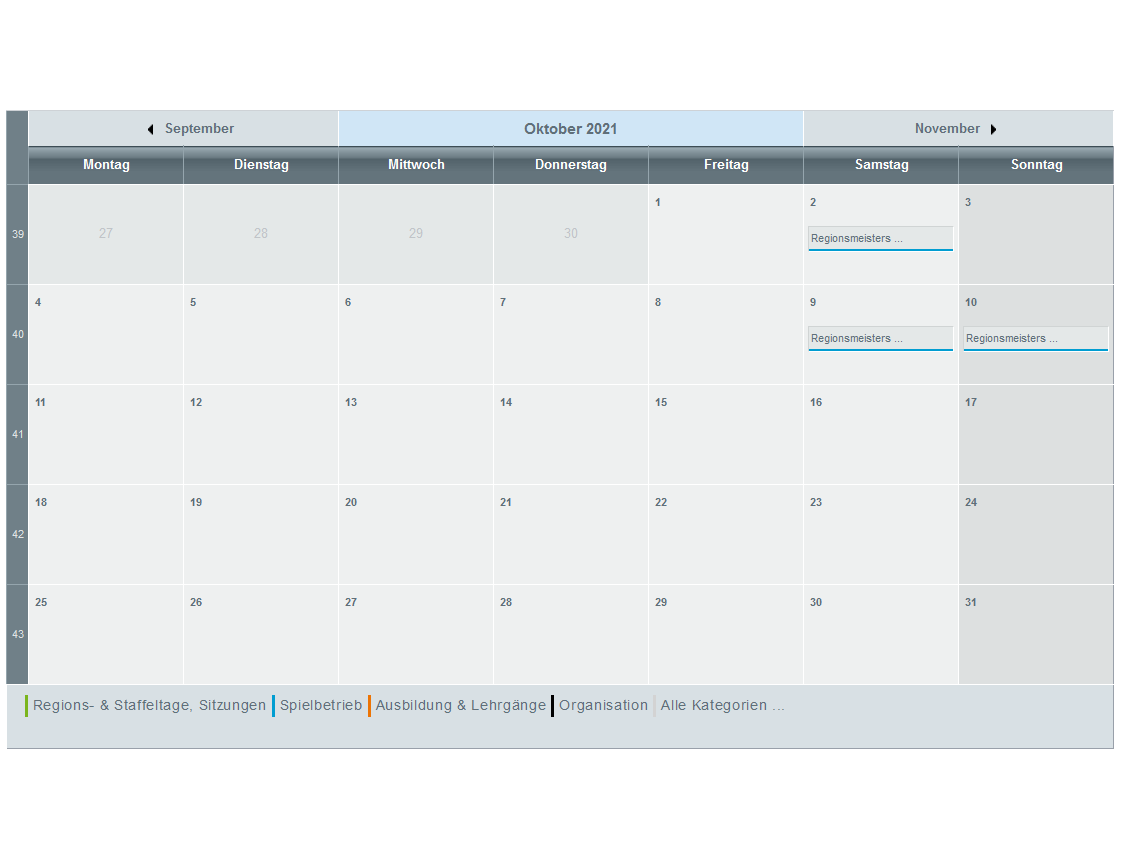Select week number 40 in sidebar
This screenshot has width=1122, height=842.
[18, 334]
